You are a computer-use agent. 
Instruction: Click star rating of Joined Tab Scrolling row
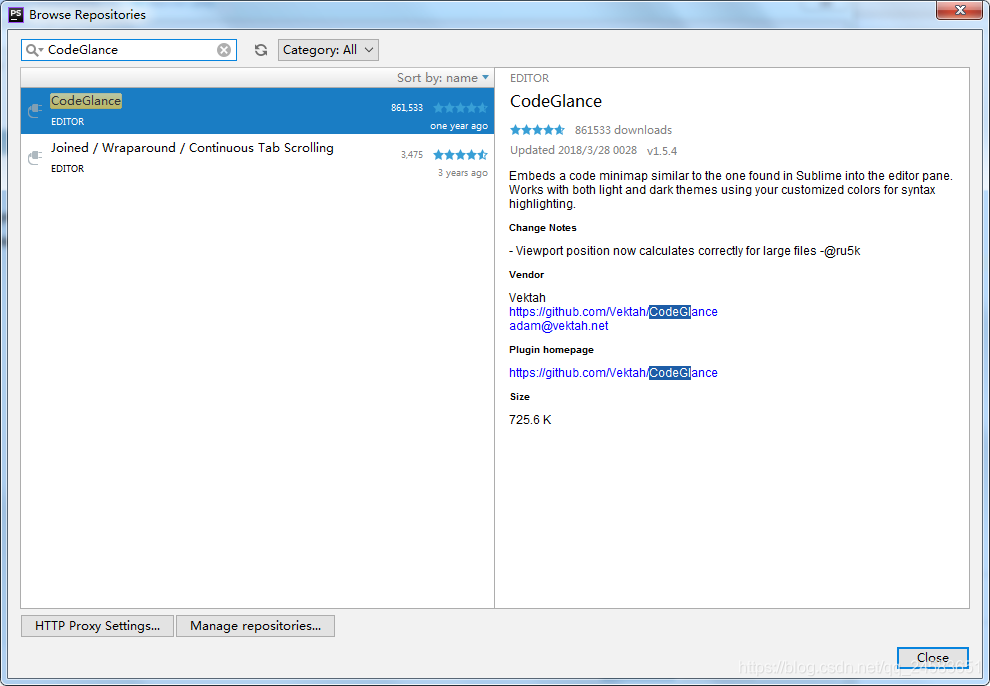(x=460, y=155)
